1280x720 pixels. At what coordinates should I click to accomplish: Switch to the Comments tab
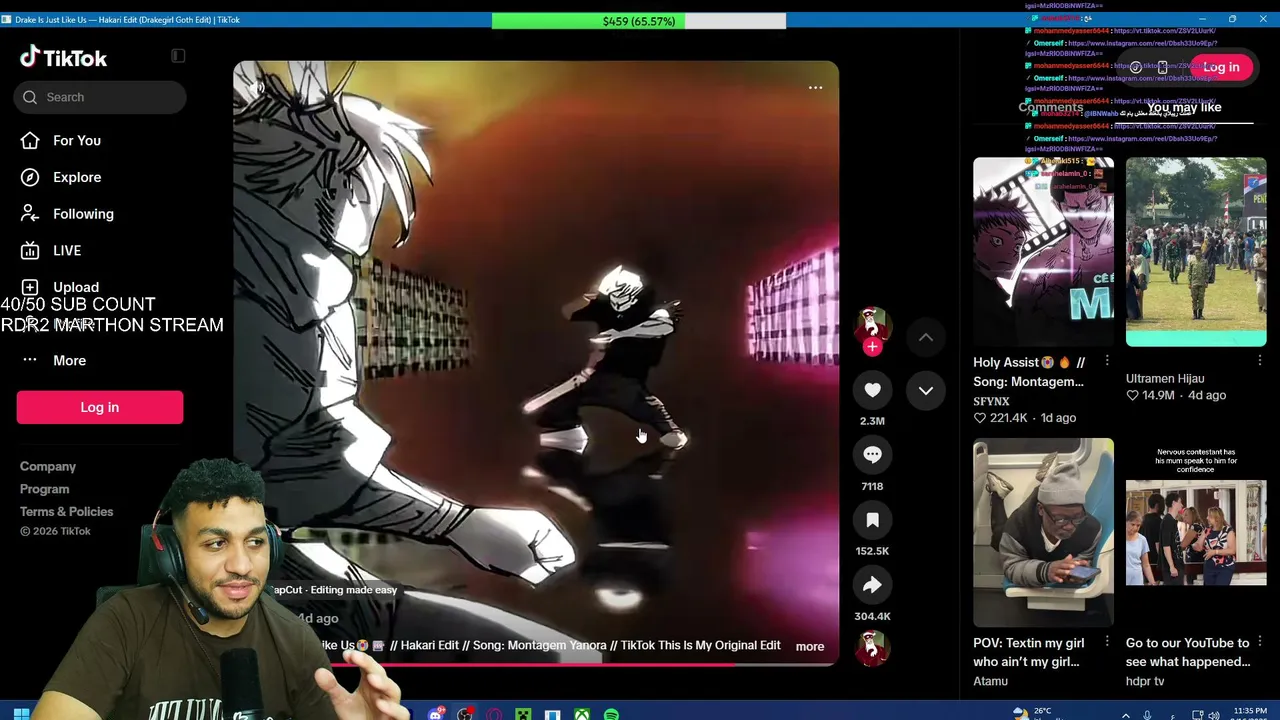1050,107
